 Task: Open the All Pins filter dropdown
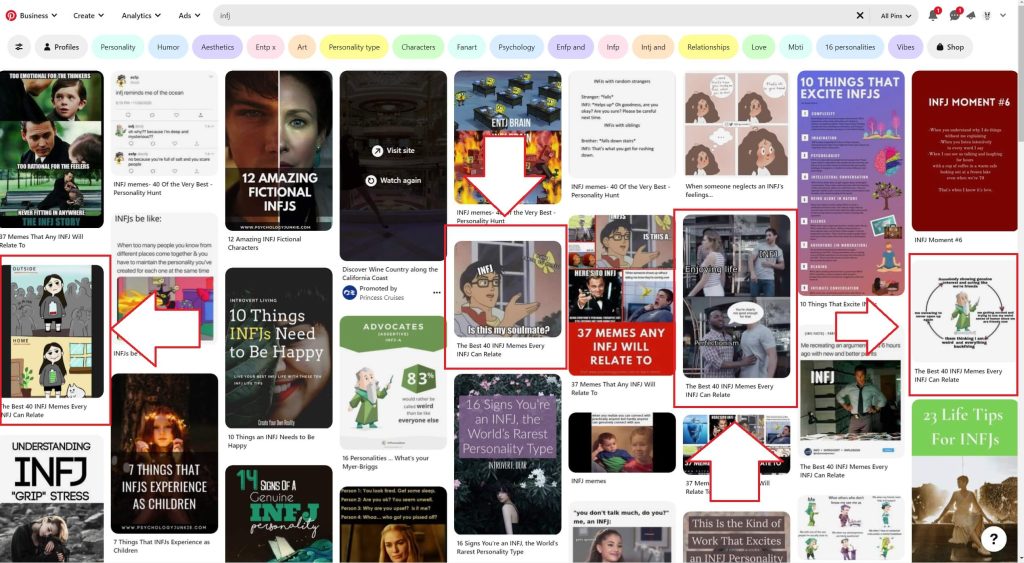click(x=895, y=16)
